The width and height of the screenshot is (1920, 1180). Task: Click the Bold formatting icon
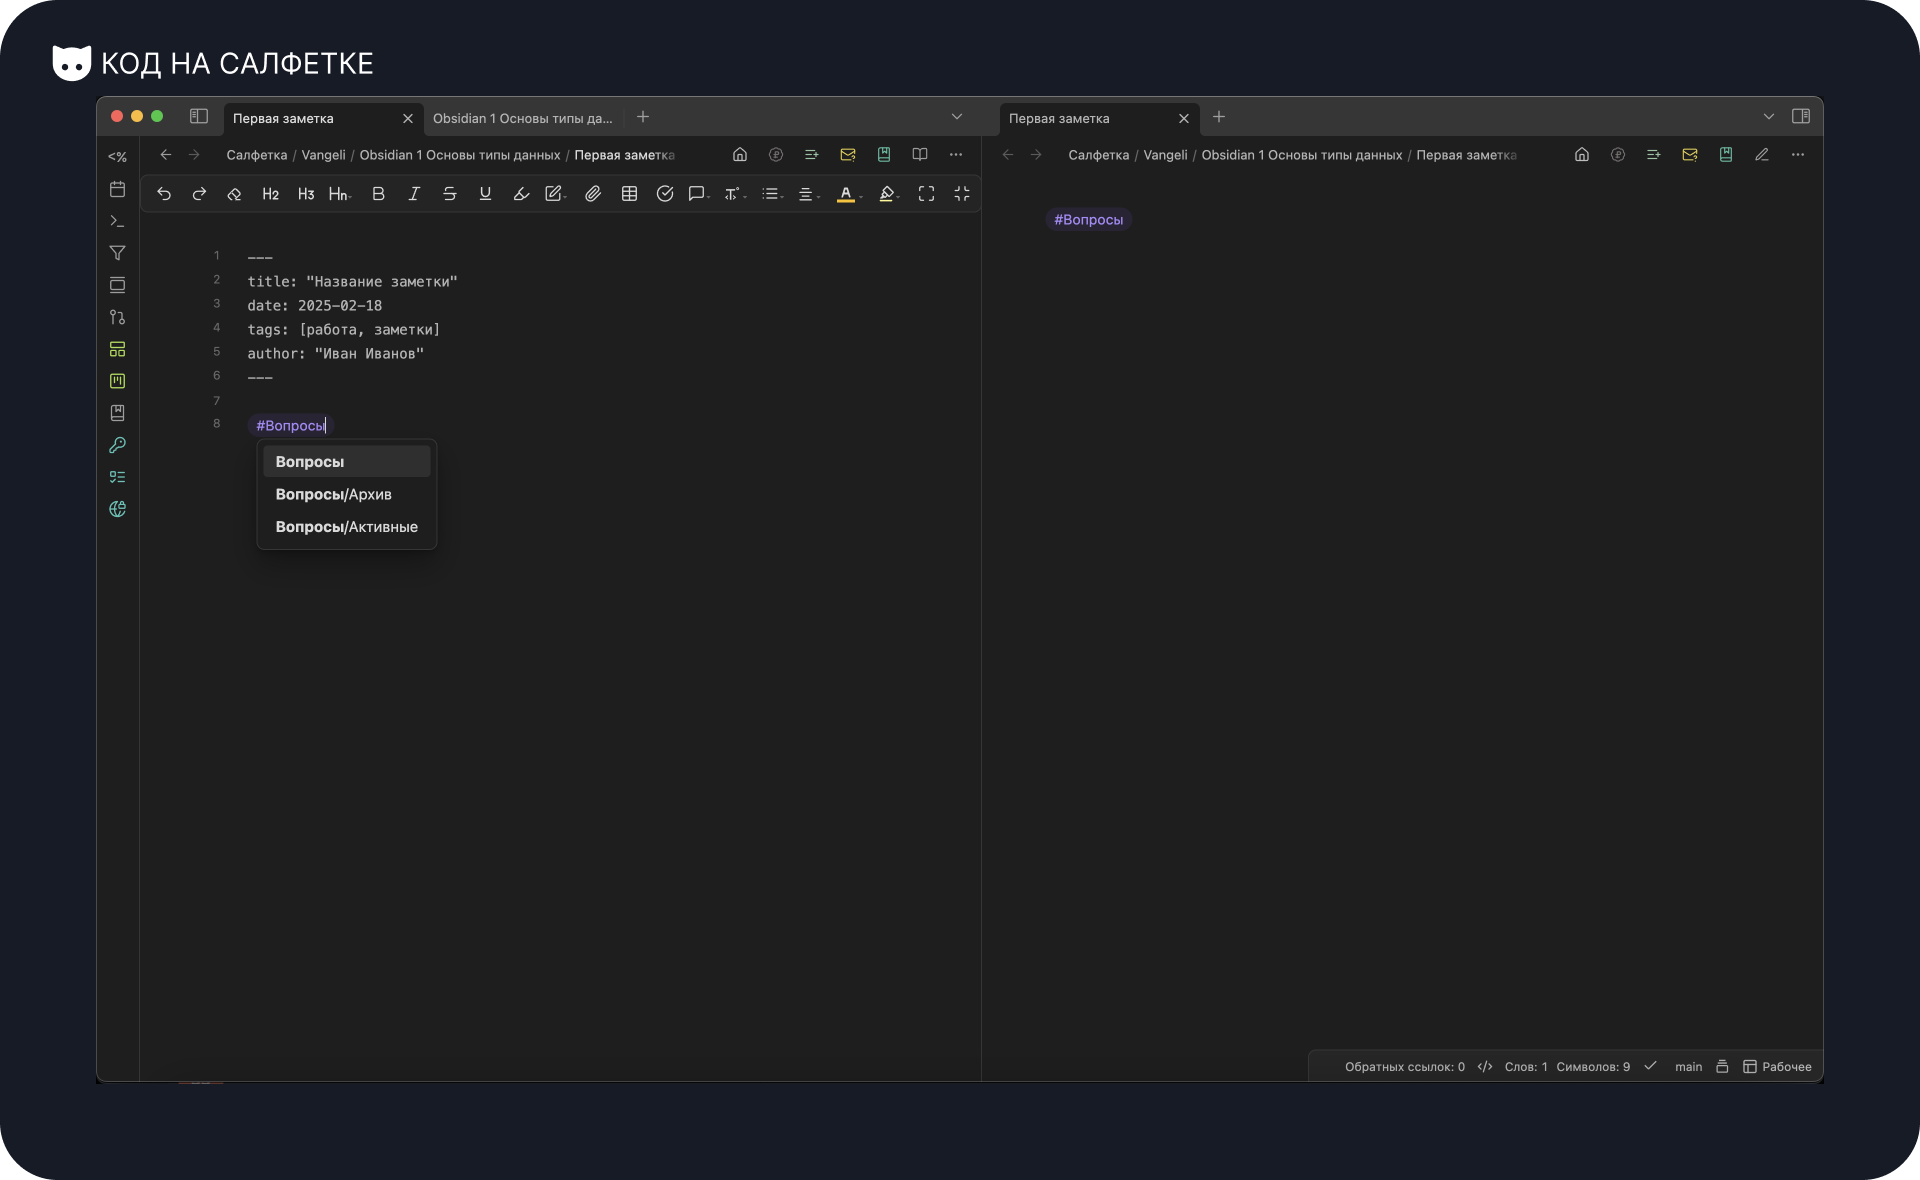[x=378, y=194]
